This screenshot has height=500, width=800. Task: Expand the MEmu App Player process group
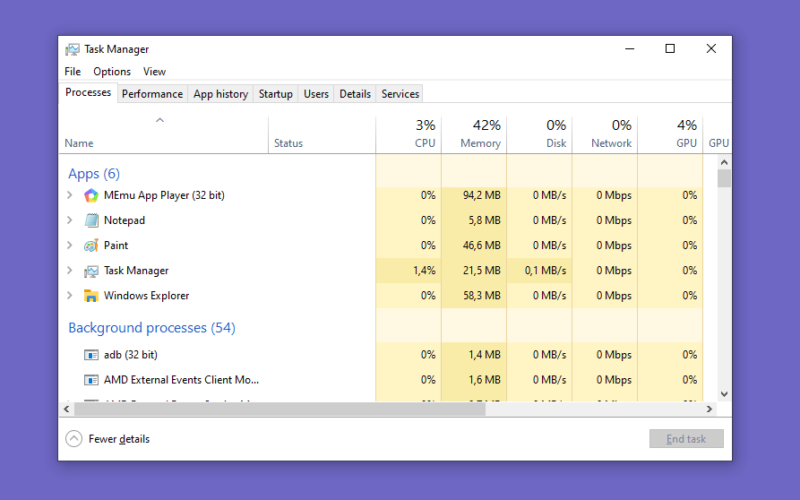70,195
